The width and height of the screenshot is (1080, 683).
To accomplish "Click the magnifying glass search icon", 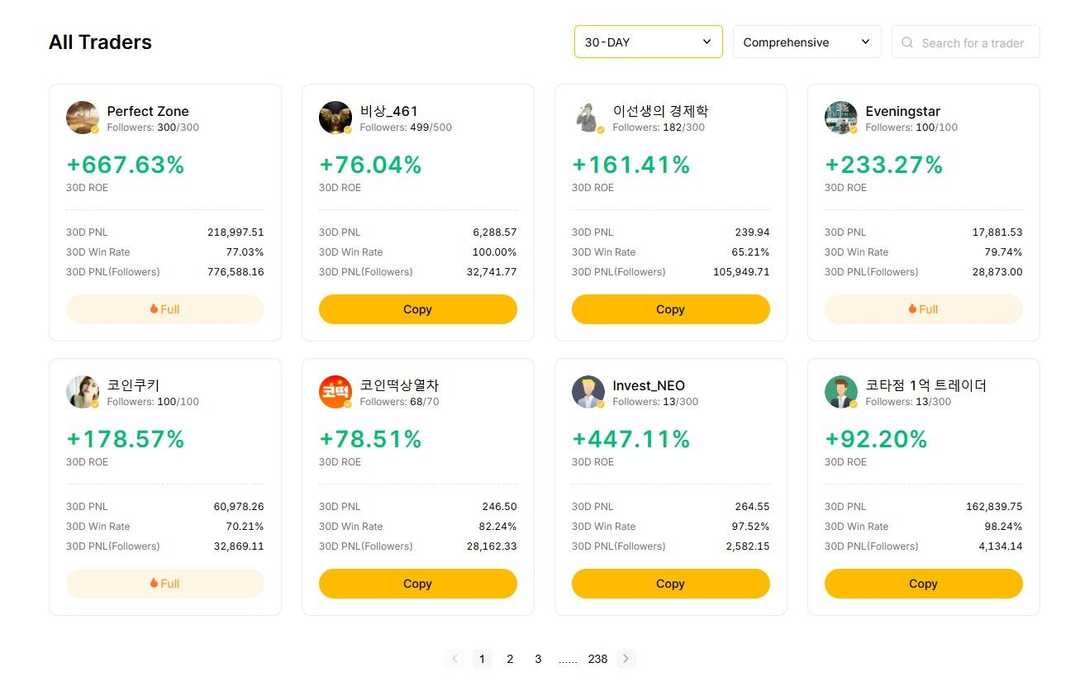I will click(906, 42).
